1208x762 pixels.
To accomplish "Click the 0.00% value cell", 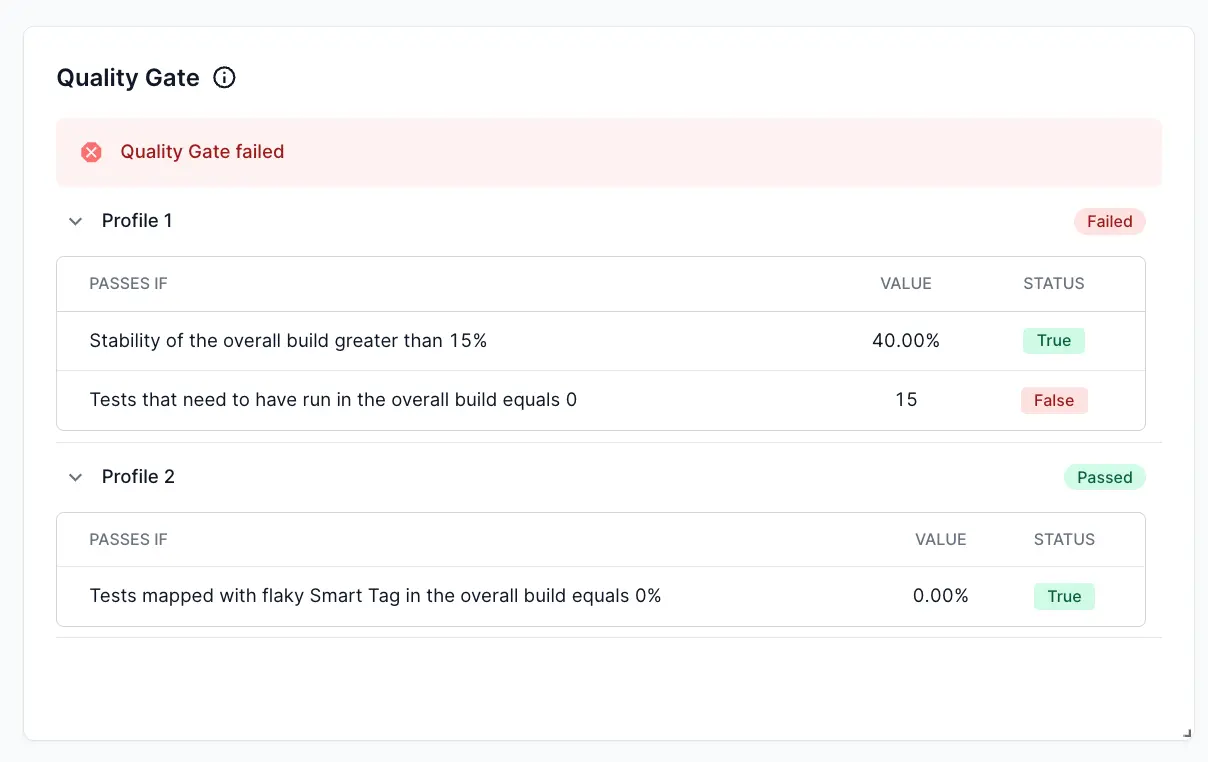I will (940, 597).
